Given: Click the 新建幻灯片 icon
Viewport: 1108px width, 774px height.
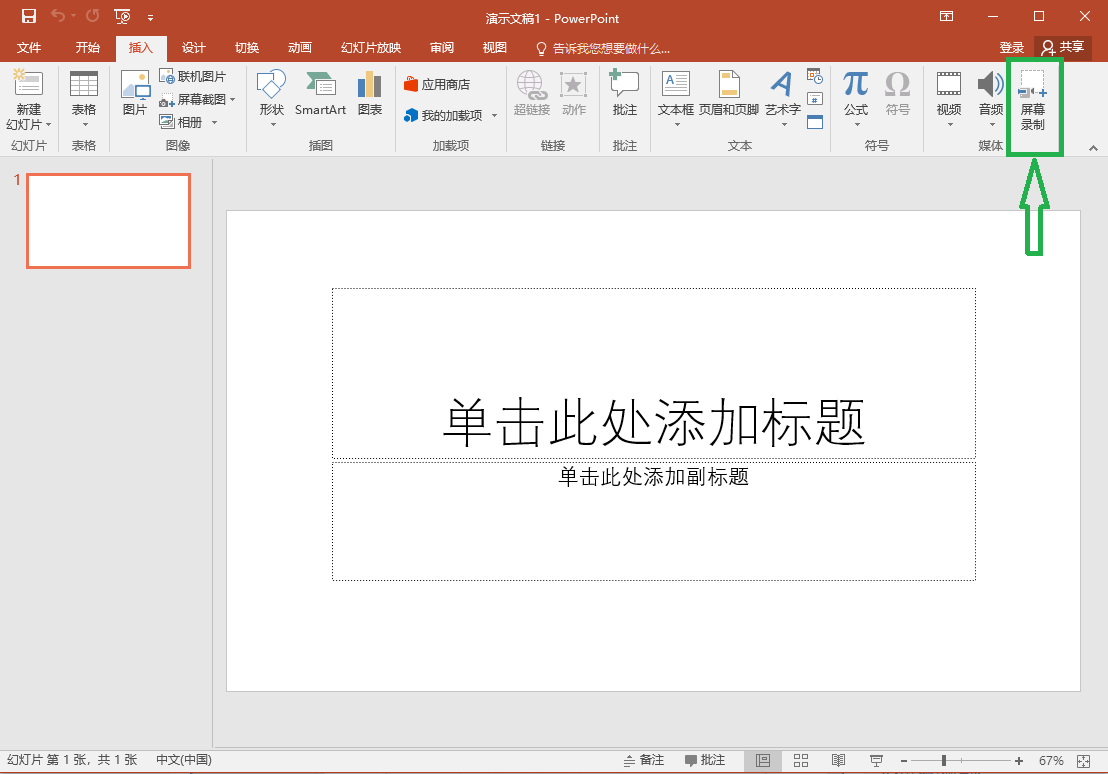Looking at the screenshot, I should (x=28, y=84).
